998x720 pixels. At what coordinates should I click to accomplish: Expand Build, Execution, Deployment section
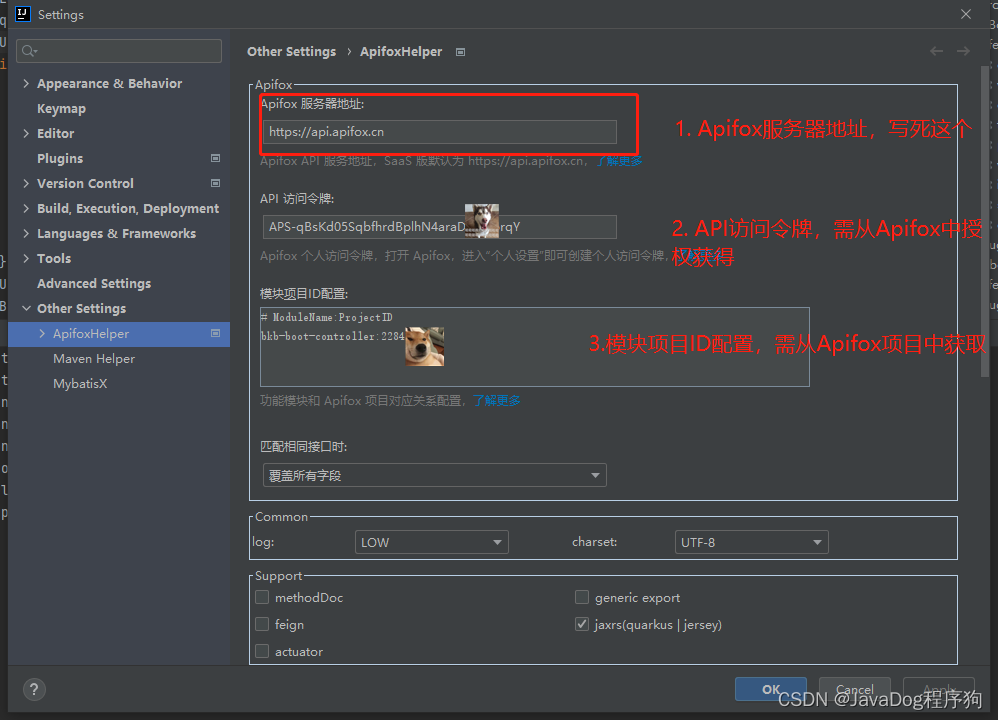[26, 208]
